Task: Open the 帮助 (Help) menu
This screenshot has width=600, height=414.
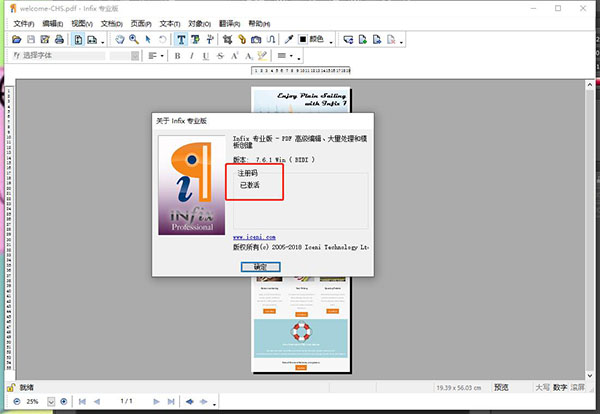Action: [259, 23]
